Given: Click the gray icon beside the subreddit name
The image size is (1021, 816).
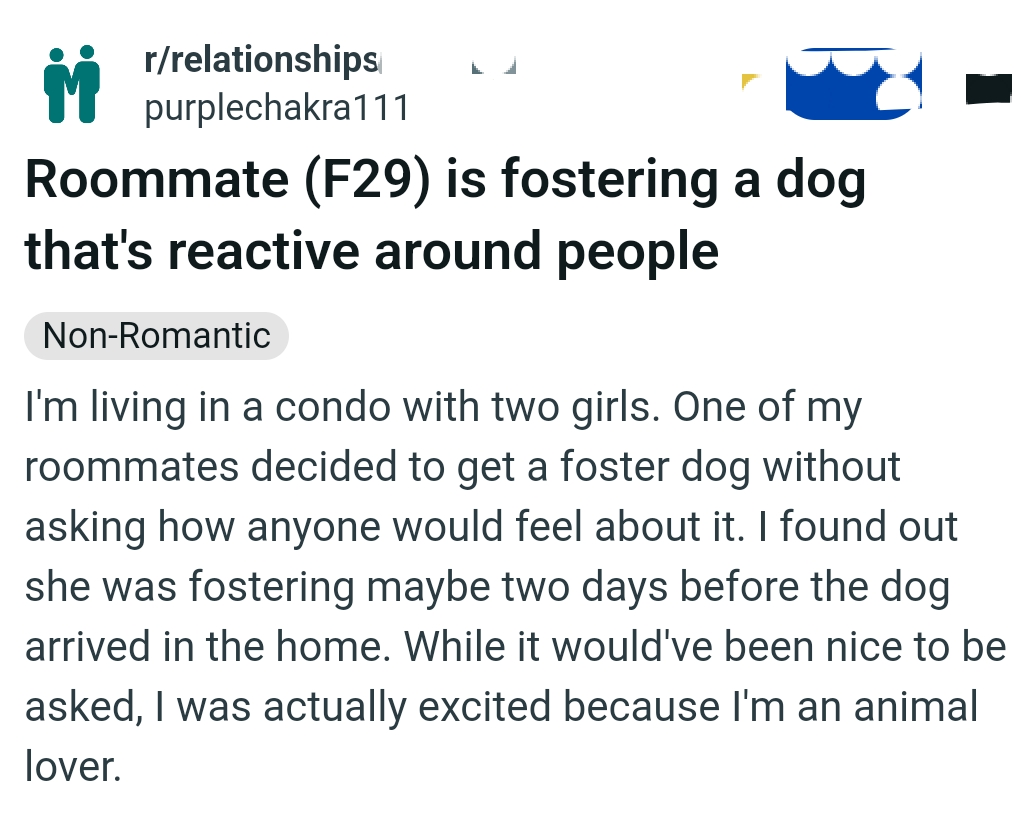Looking at the screenshot, I should pos(492,64).
